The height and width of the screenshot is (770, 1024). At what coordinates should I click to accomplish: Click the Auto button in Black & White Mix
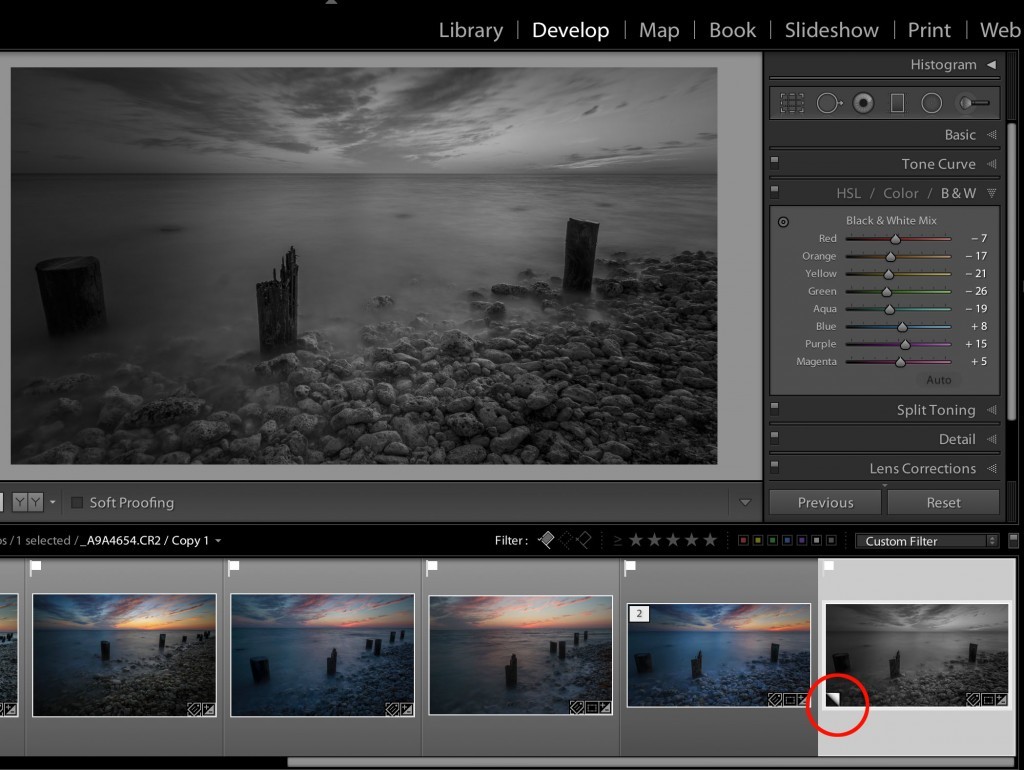[x=938, y=379]
